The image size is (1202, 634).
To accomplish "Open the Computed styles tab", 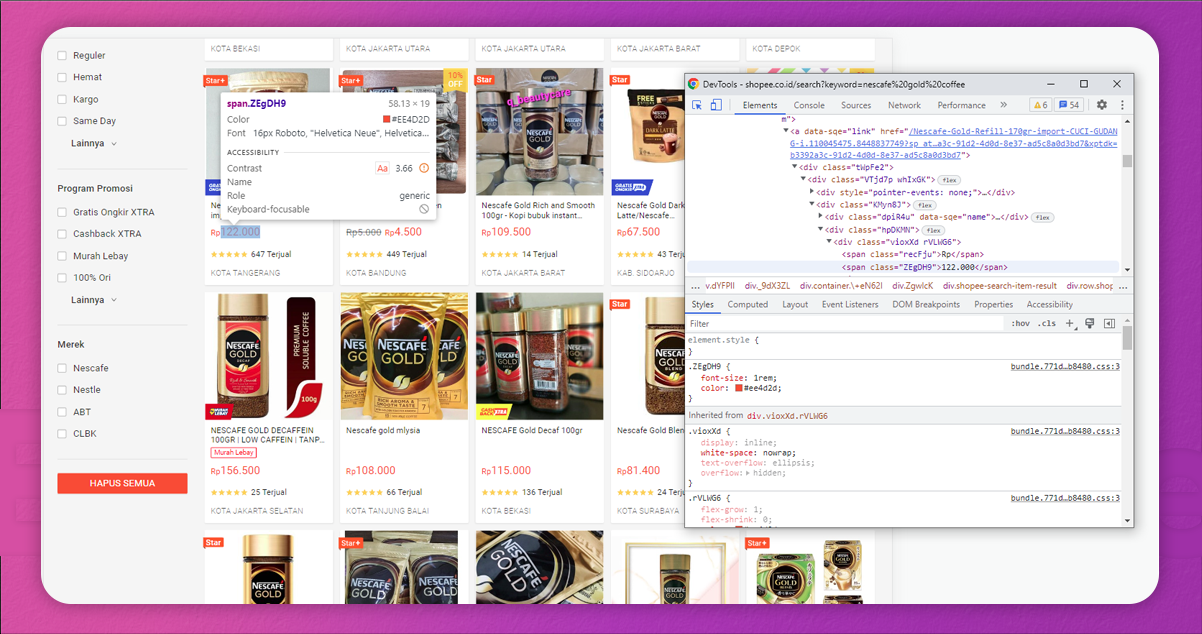I will [747, 304].
